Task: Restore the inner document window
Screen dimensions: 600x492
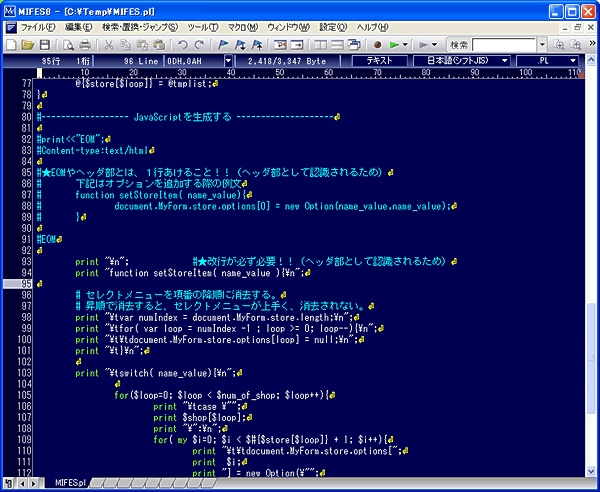Action: click(578, 28)
